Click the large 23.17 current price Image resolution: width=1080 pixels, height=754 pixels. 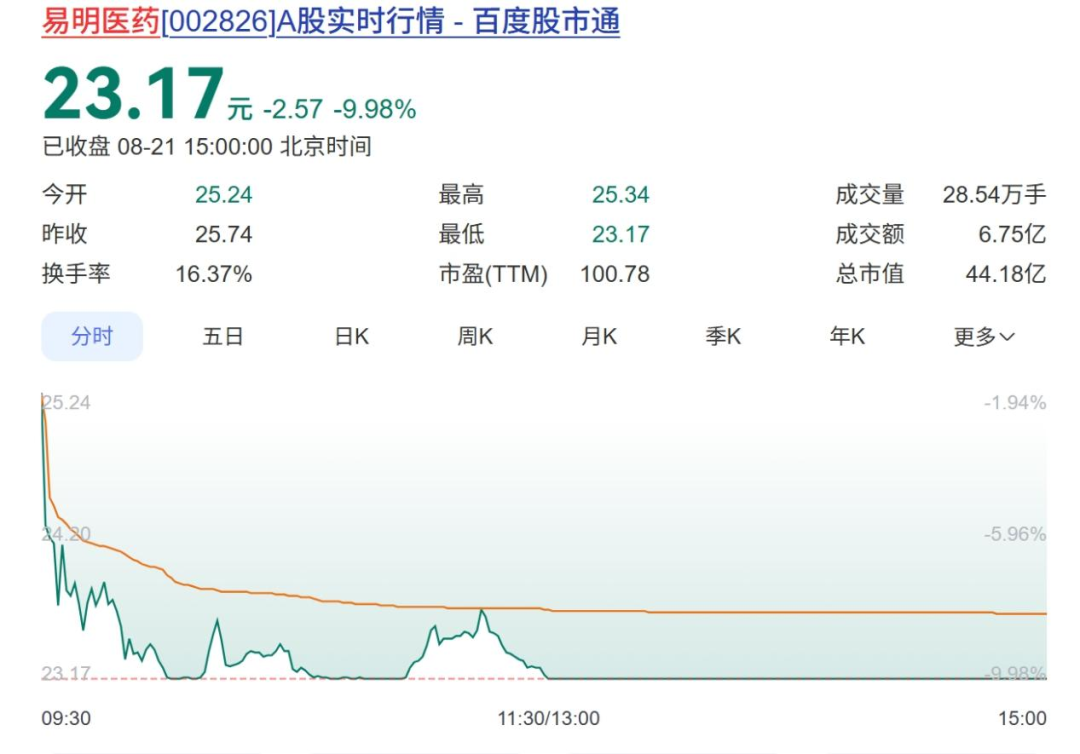134,94
